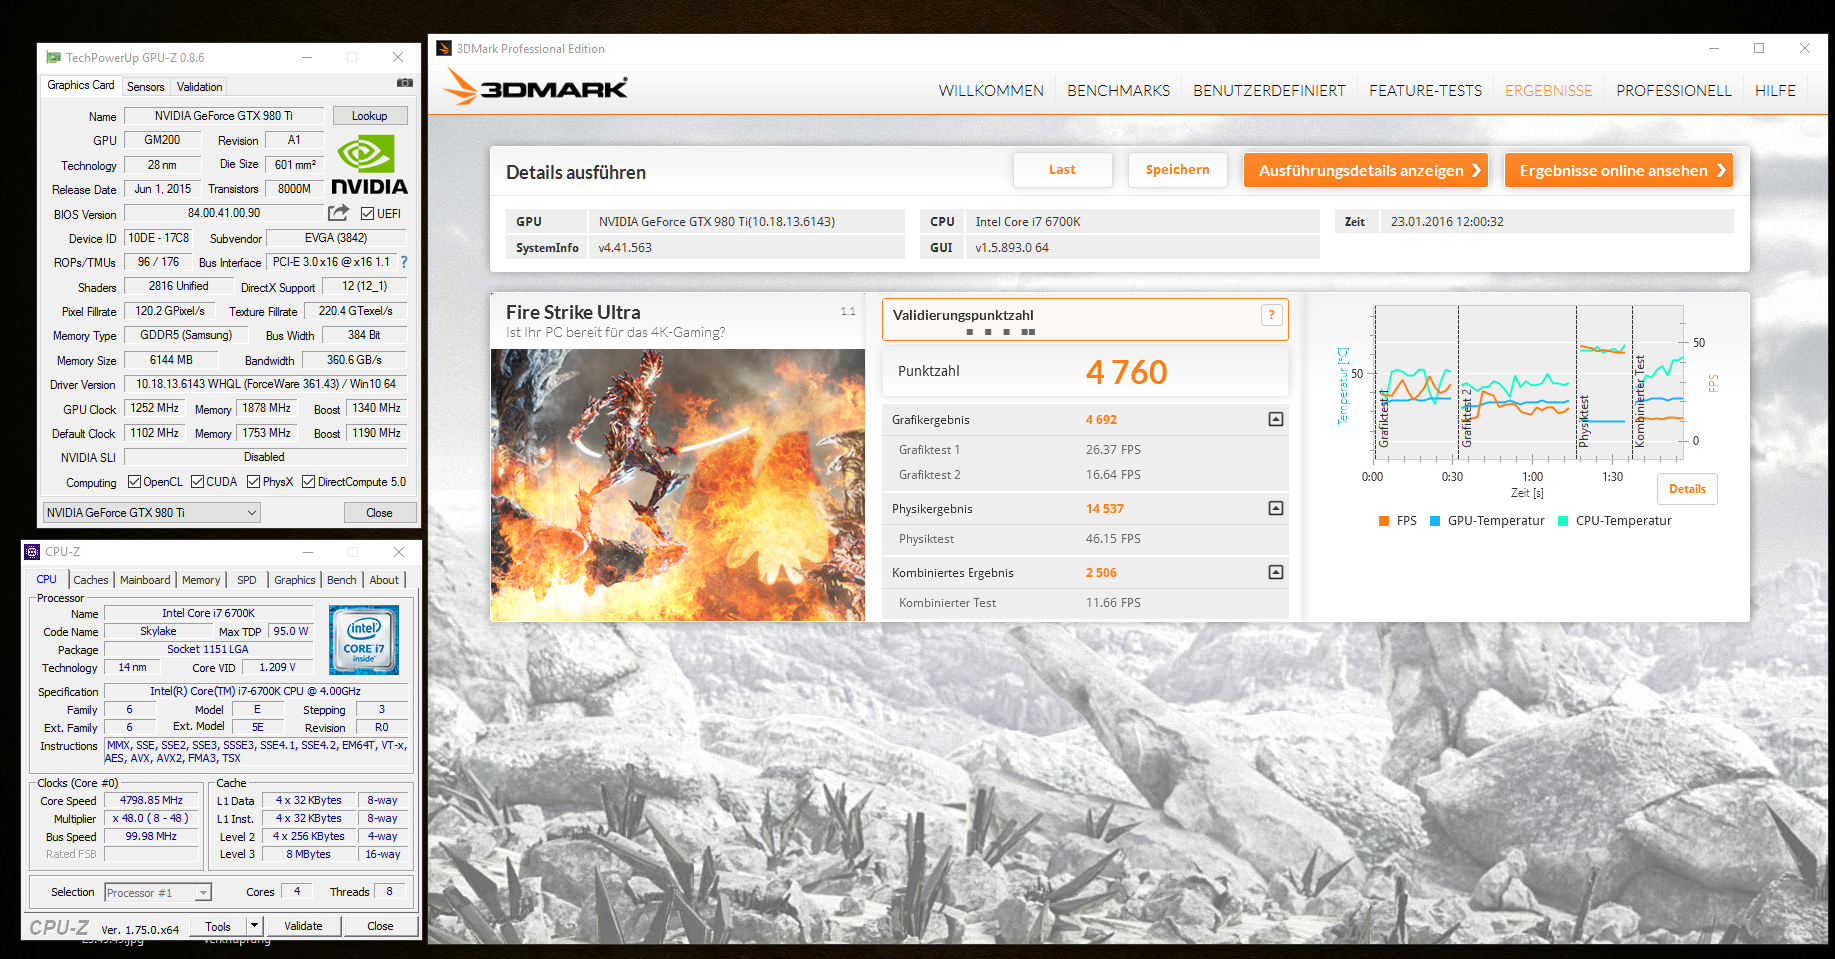Select GPU-Z Graphics Card tab
The width and height of the screenshot is (1835, 959).
click(81, 86)
